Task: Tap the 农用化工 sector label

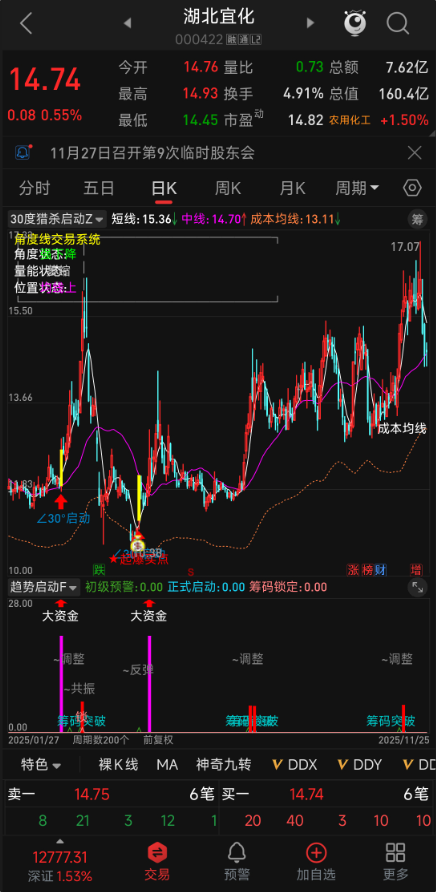Action: click(x=350, y=120)
